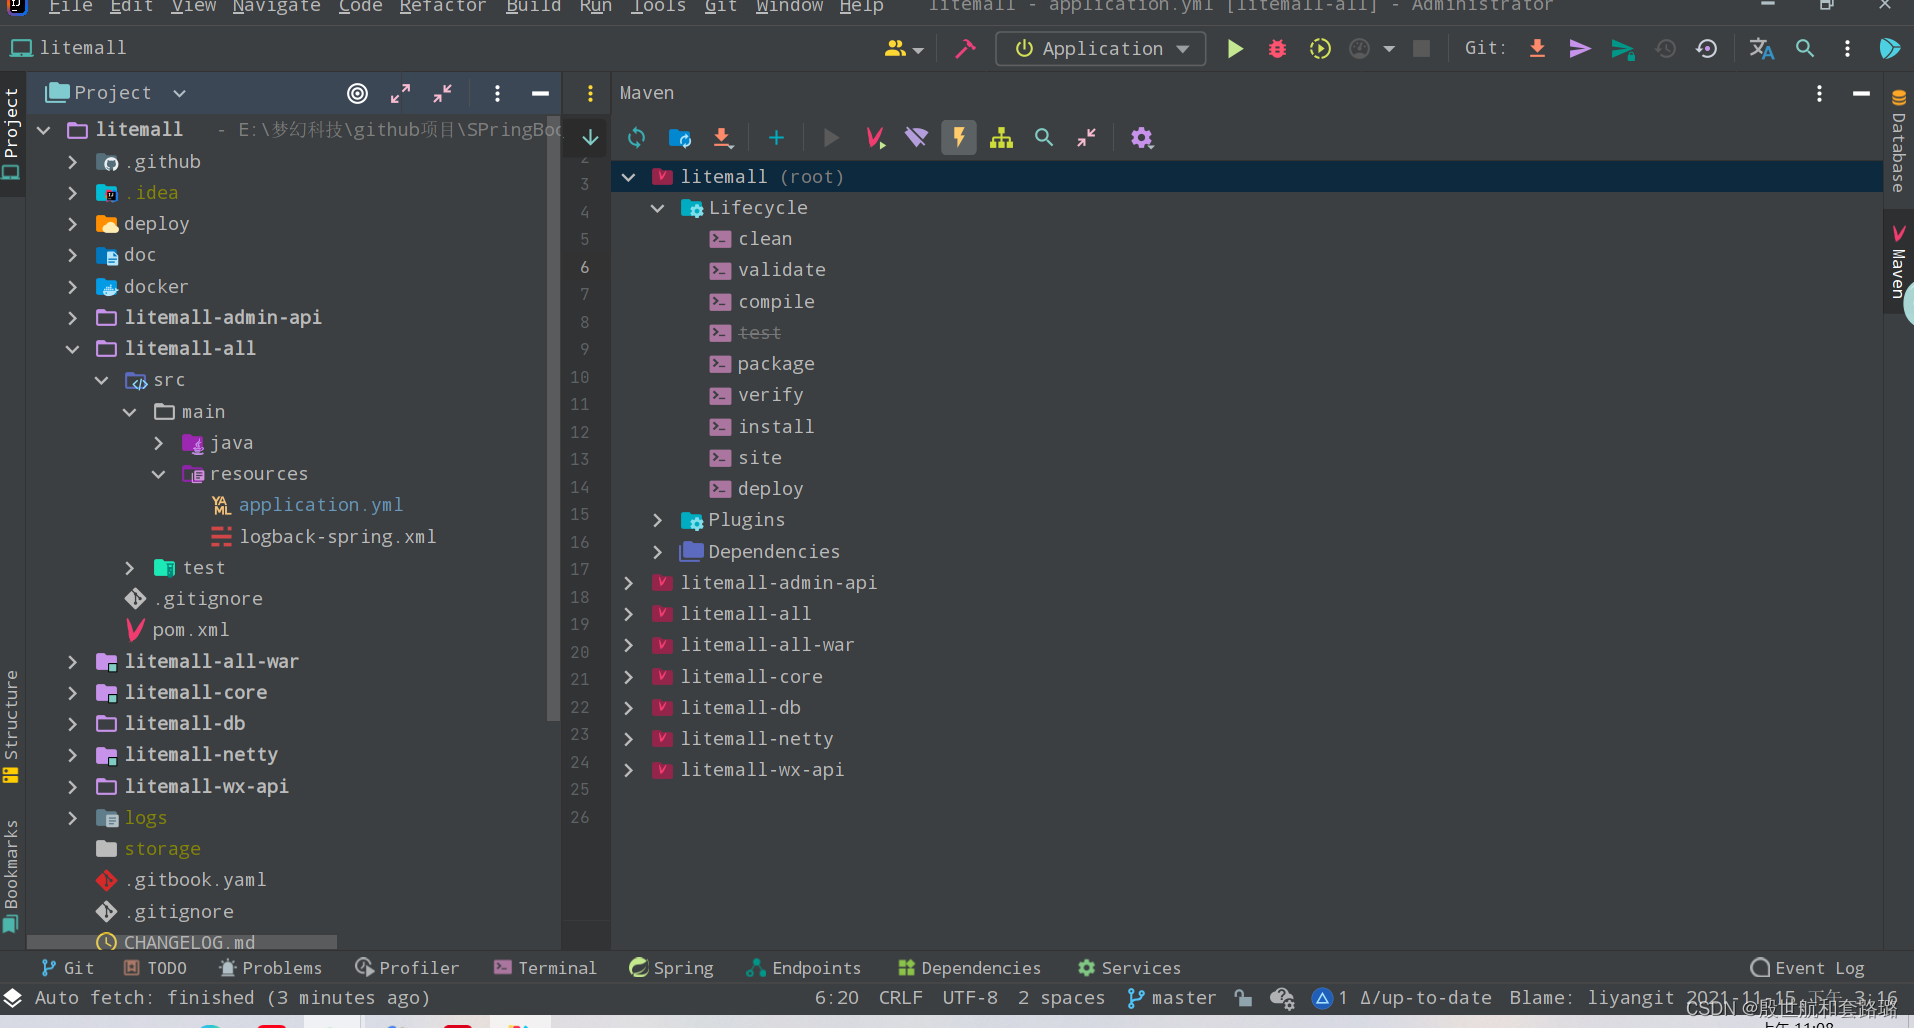The width and height of the screenshot is (1914, 1028).
Task: Expand litemall-admin-api folder in Project tree
Action: click(x=72, y=318)
